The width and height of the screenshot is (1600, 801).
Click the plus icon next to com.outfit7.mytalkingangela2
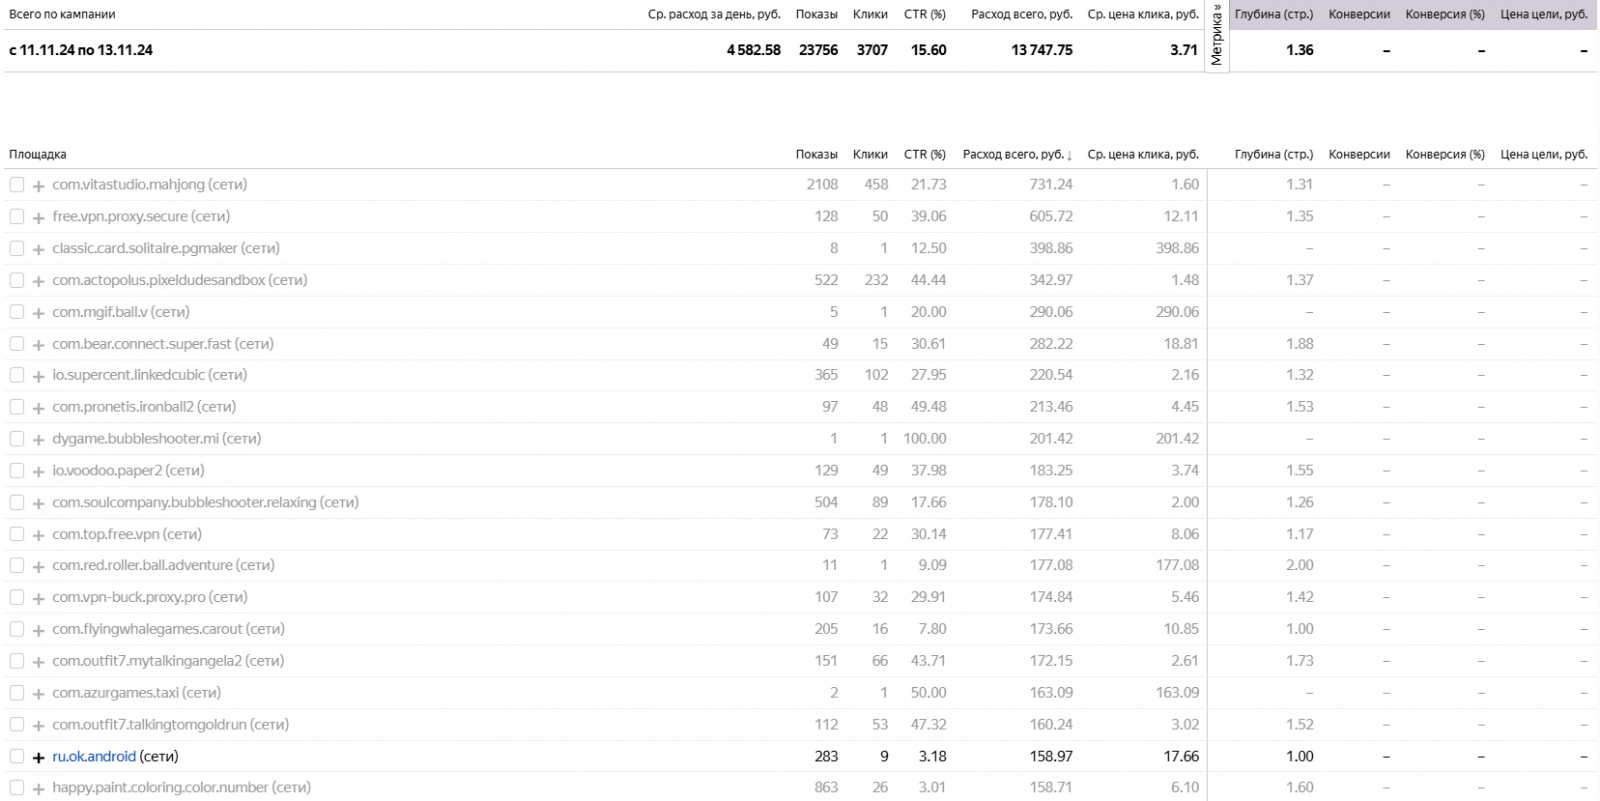39,662
